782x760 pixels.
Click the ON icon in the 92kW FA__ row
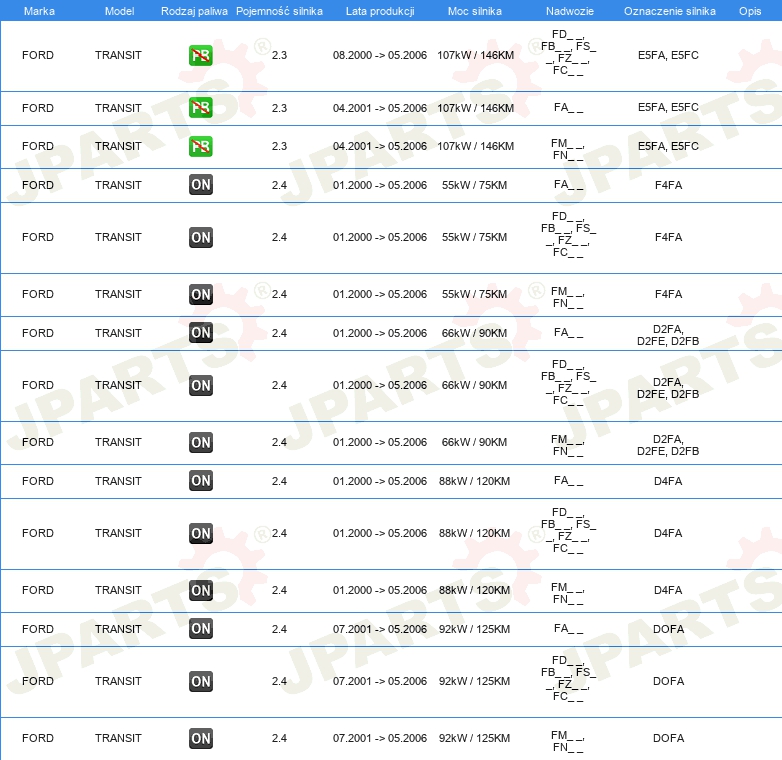coord(200,629)
